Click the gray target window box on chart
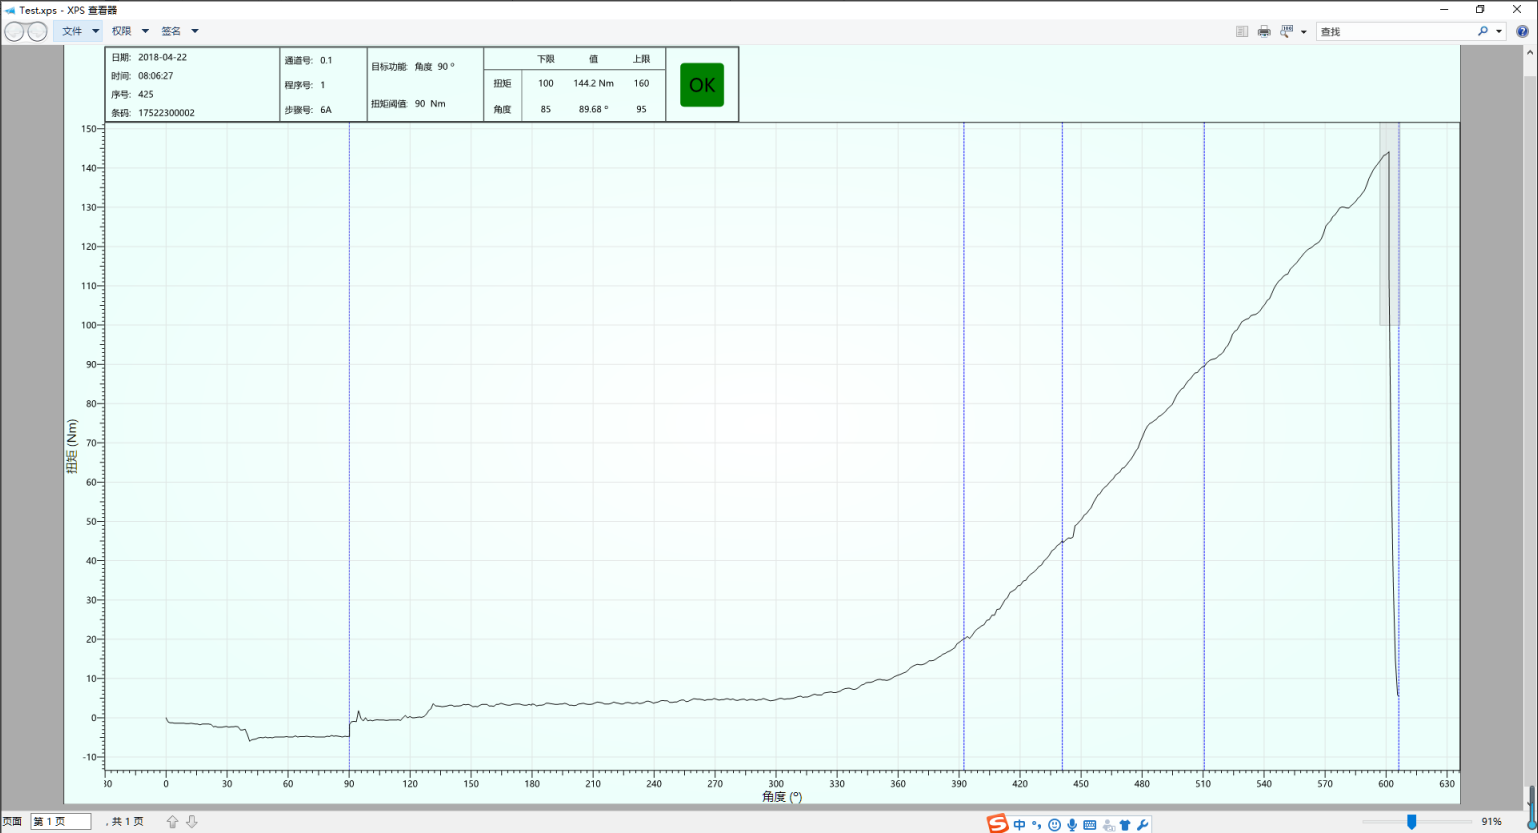 (x=1389, y=224)
